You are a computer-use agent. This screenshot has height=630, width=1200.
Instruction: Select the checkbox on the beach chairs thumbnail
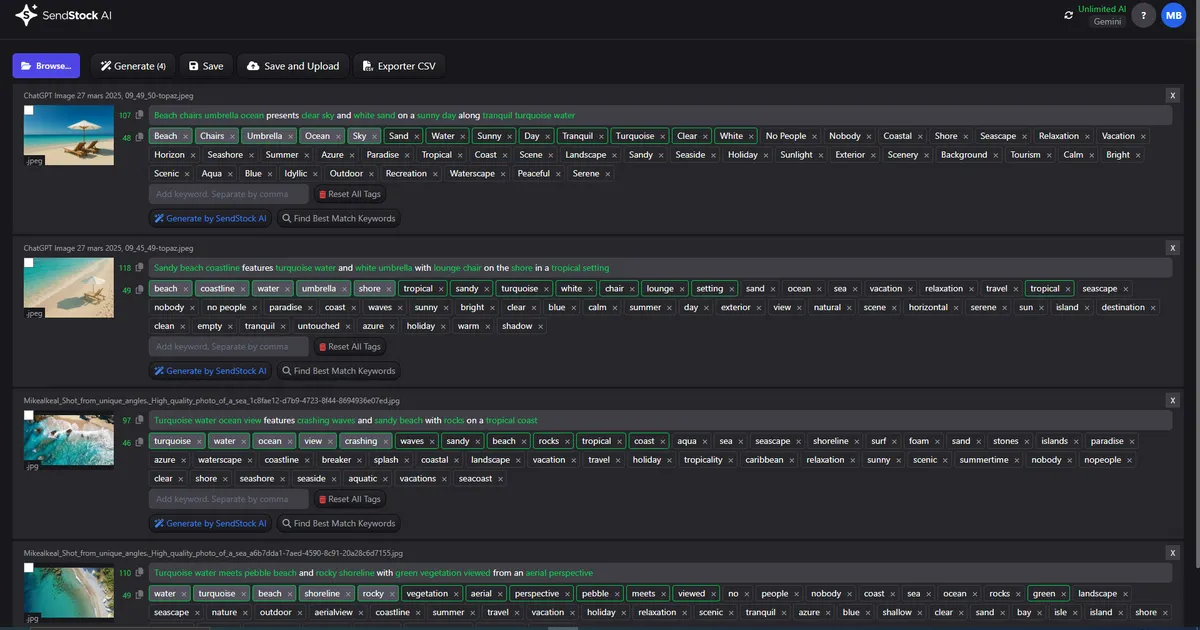point(29,111)
